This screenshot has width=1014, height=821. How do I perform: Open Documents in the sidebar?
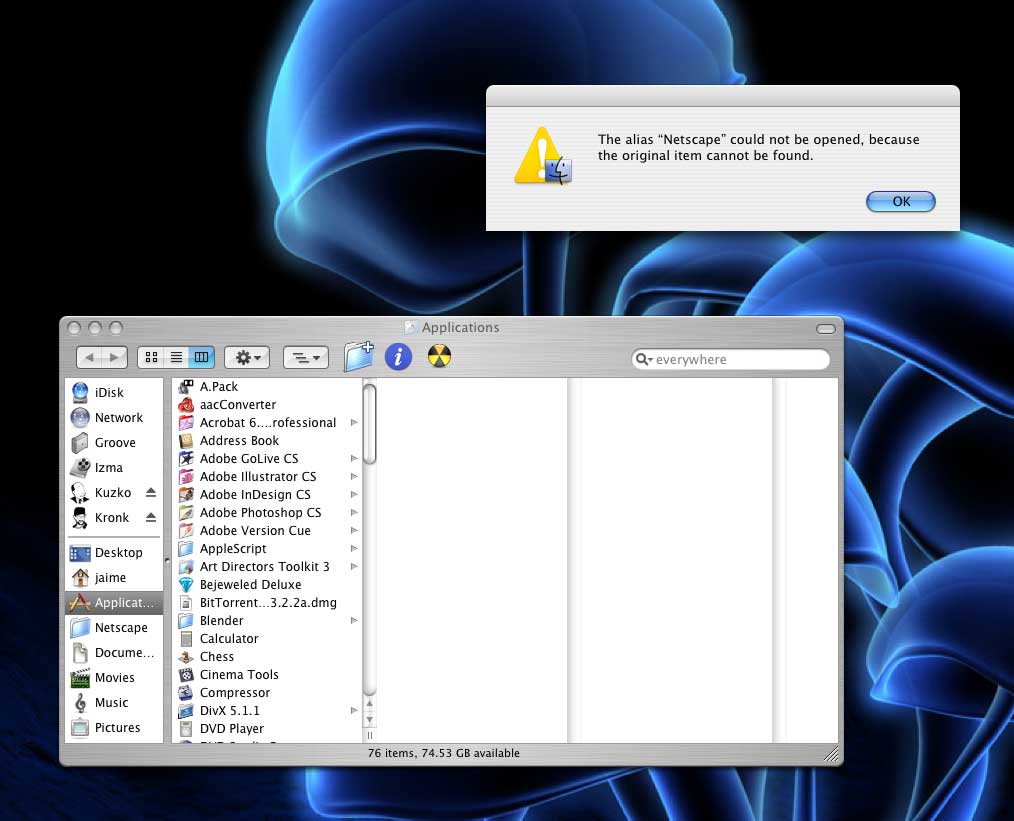[113, 653]
